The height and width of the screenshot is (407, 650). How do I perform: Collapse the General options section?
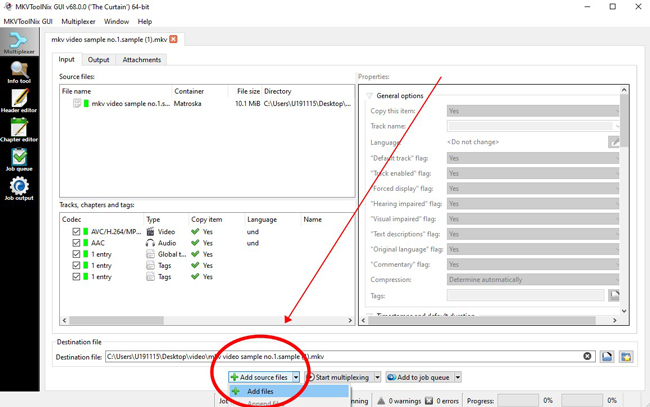tap(369, 96)
